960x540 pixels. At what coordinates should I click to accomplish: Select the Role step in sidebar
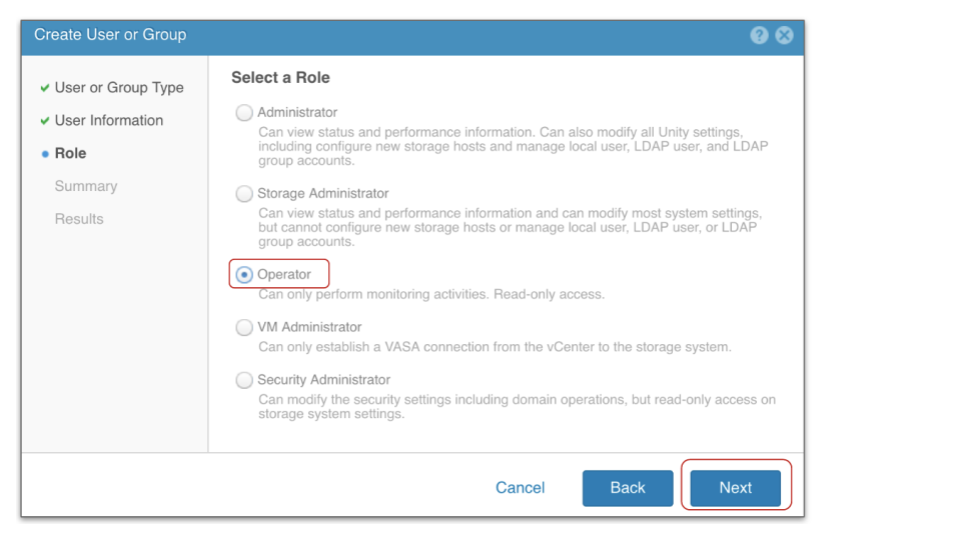(70, 154)
